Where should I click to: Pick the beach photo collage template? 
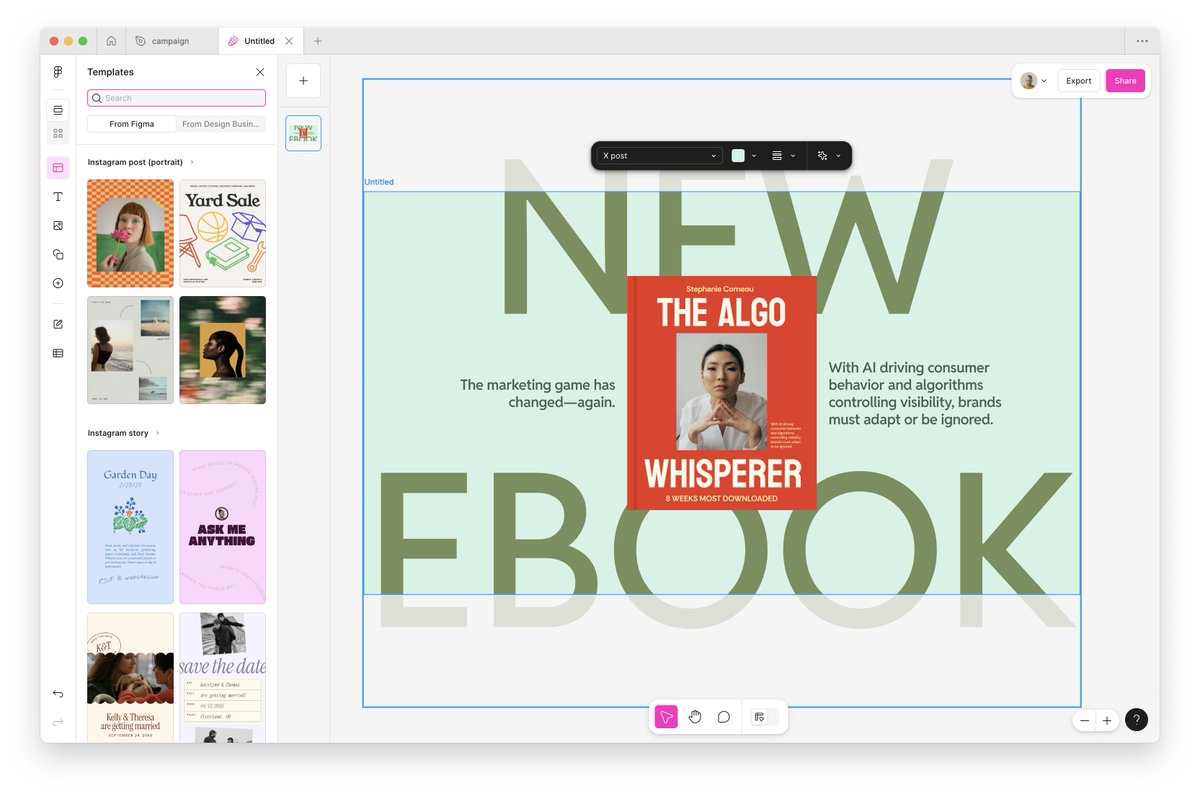point(130,350)
